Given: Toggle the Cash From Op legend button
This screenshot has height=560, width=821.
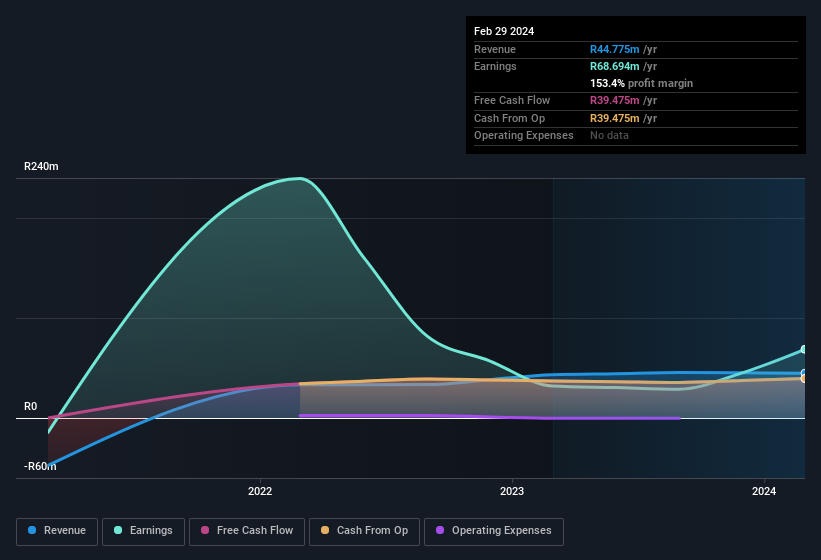Looking at the screenshot, I should pyautogui.click(x=364, y=532).
